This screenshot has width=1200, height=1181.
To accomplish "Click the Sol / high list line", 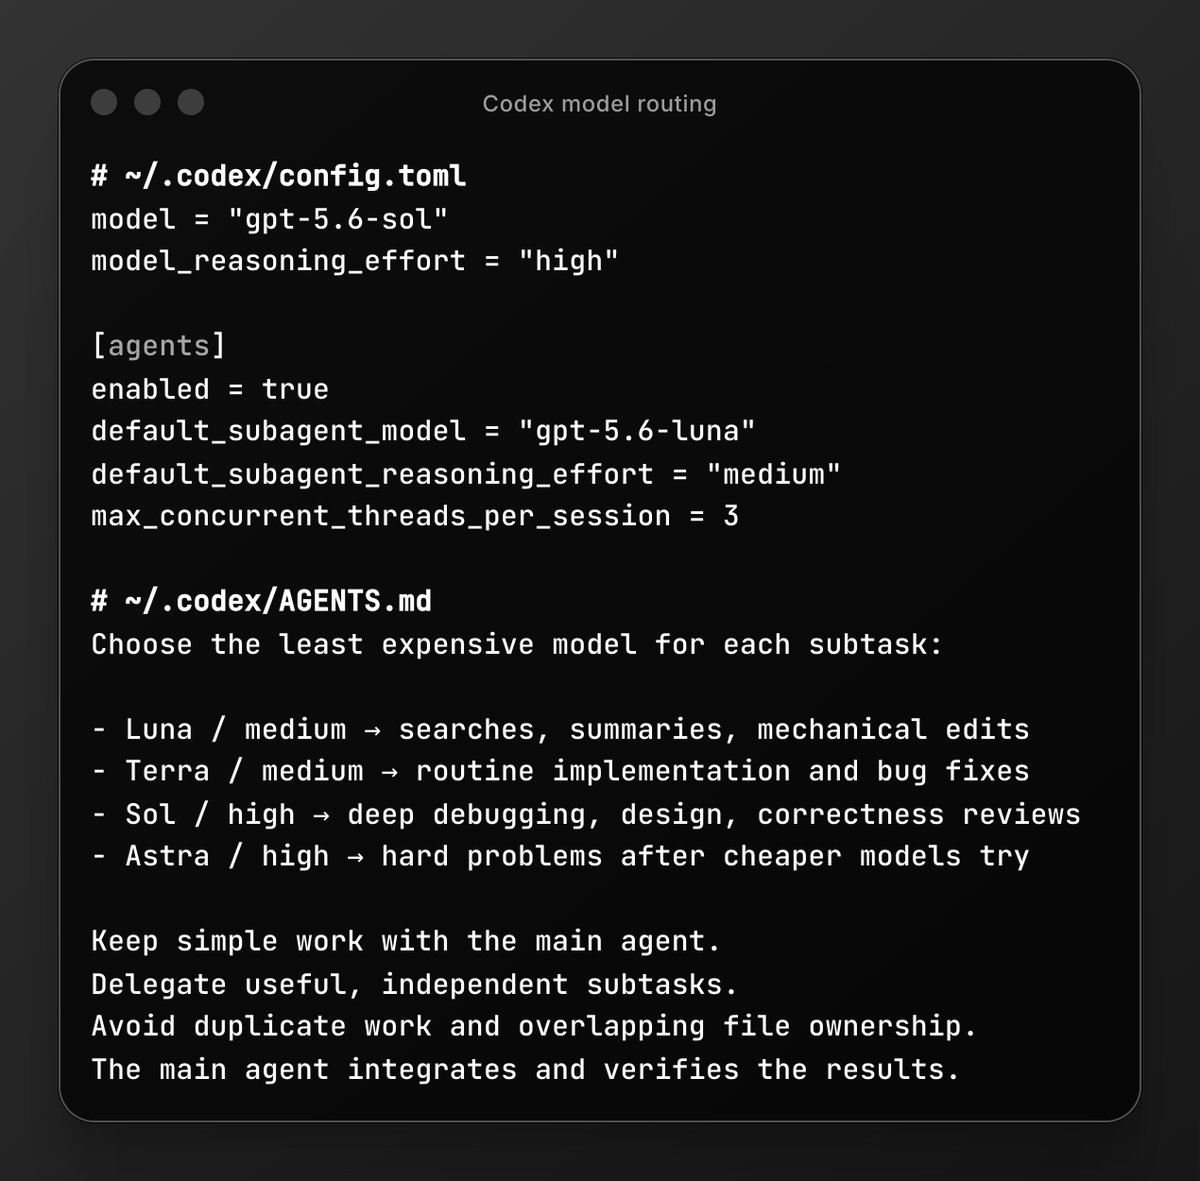I will pos(586,814).
